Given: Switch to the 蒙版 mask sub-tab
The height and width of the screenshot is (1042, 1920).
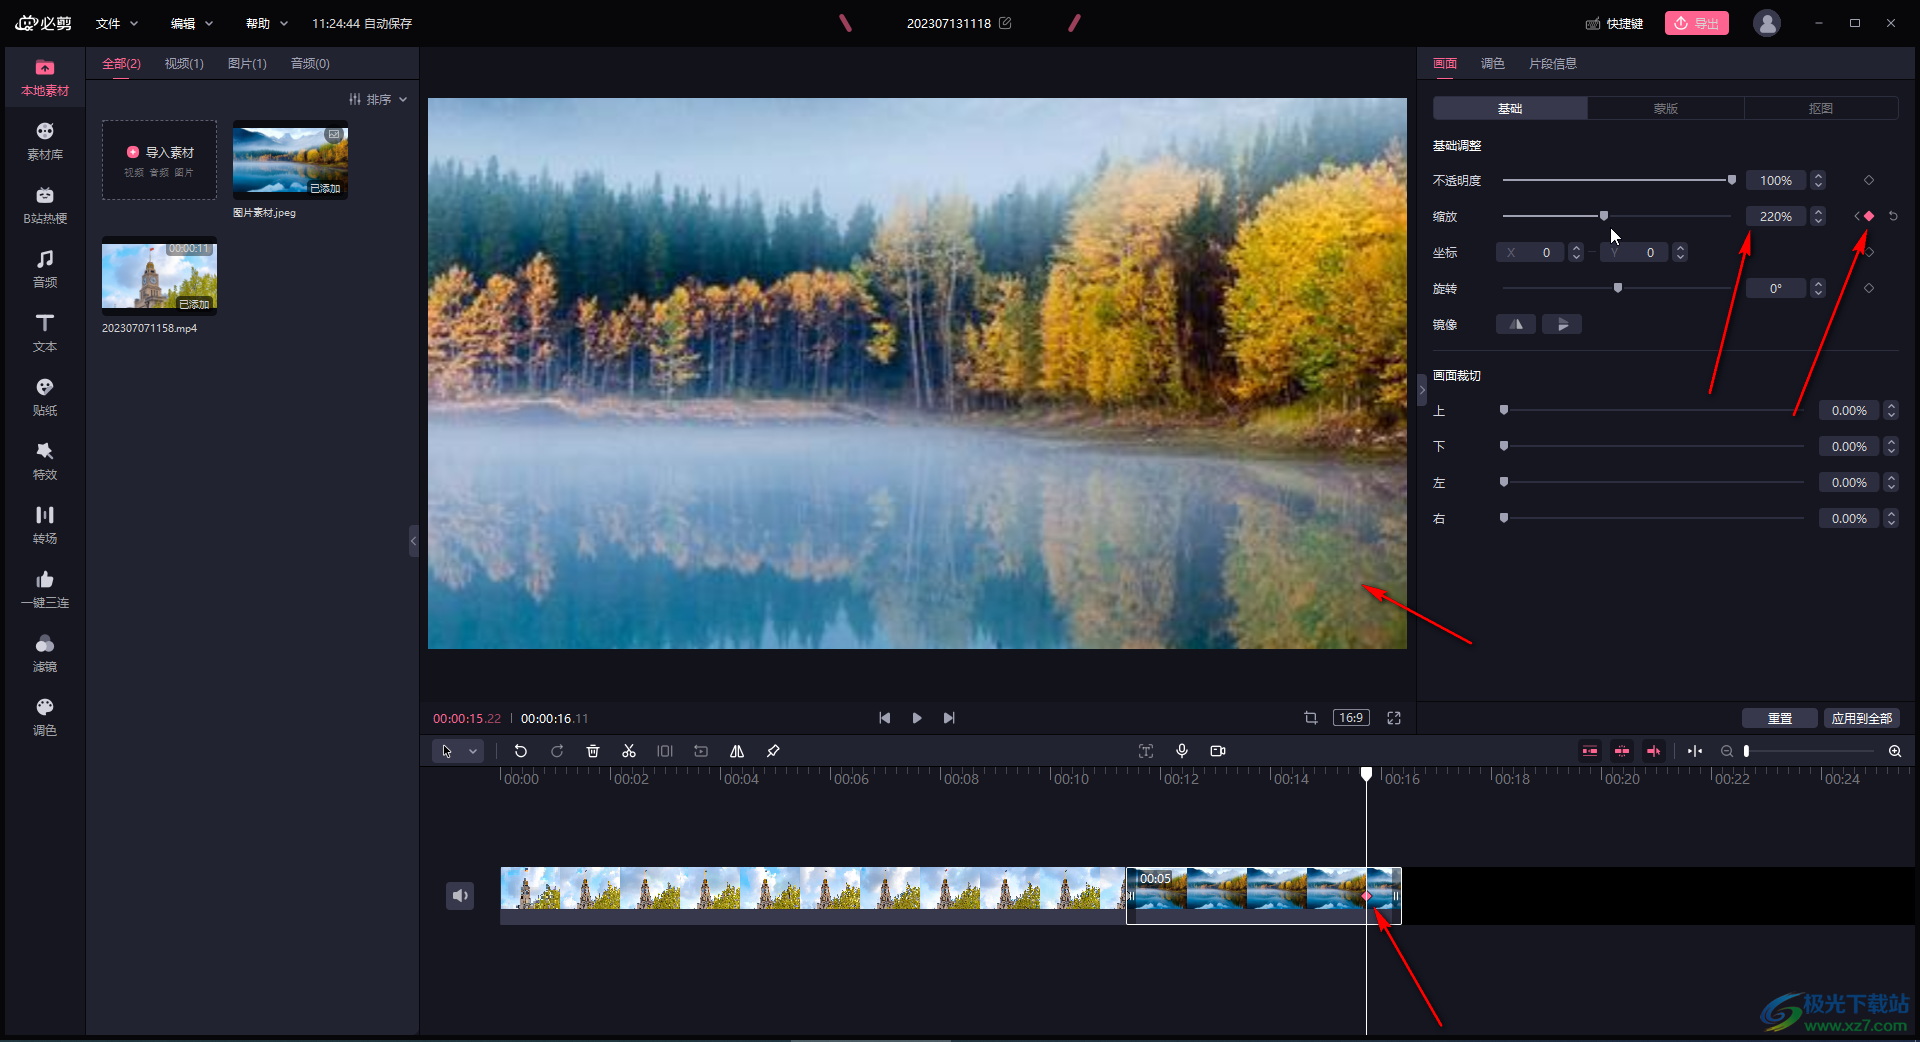Looking at the screenshot, I should coord(1666,108).
